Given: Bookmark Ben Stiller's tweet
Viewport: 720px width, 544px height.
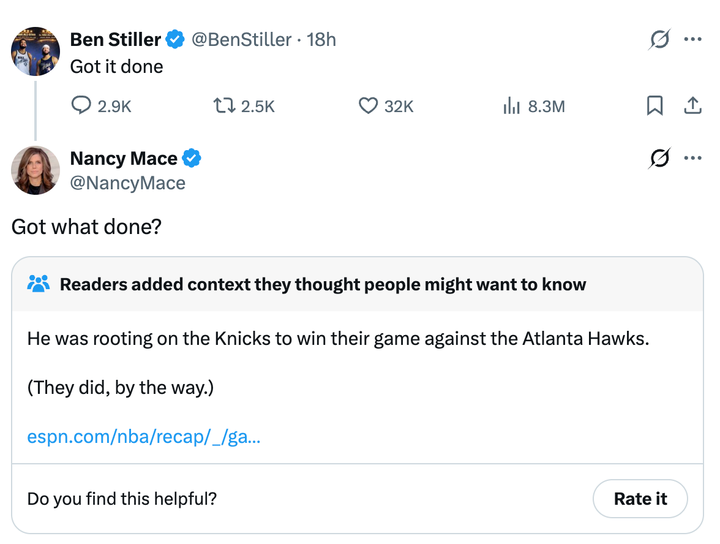Looking at the screenshot, I should pos(655,106).
